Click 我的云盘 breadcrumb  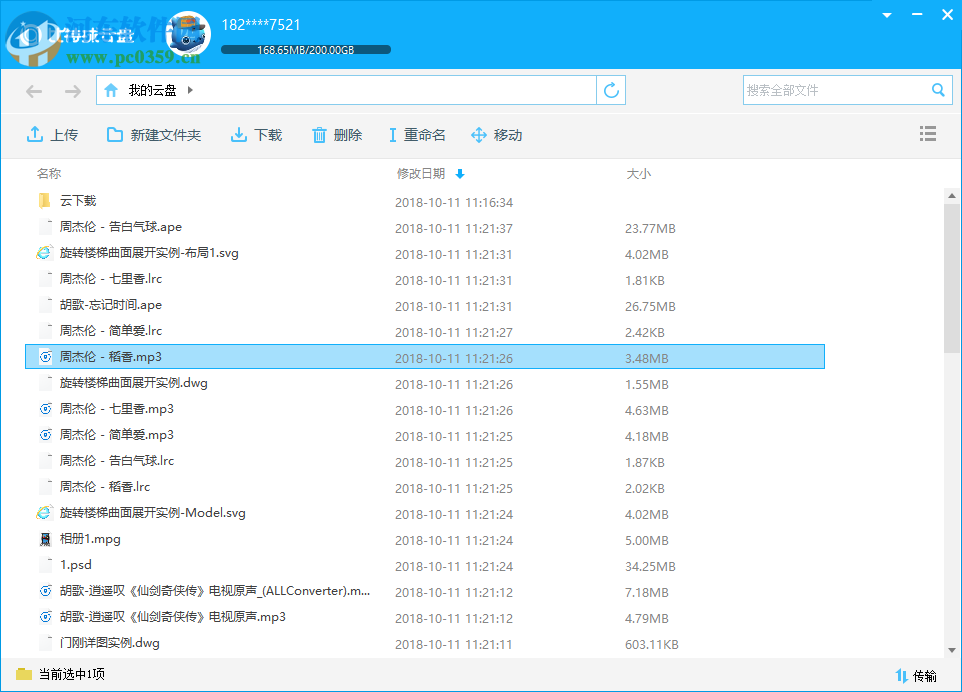coord(152,90)
